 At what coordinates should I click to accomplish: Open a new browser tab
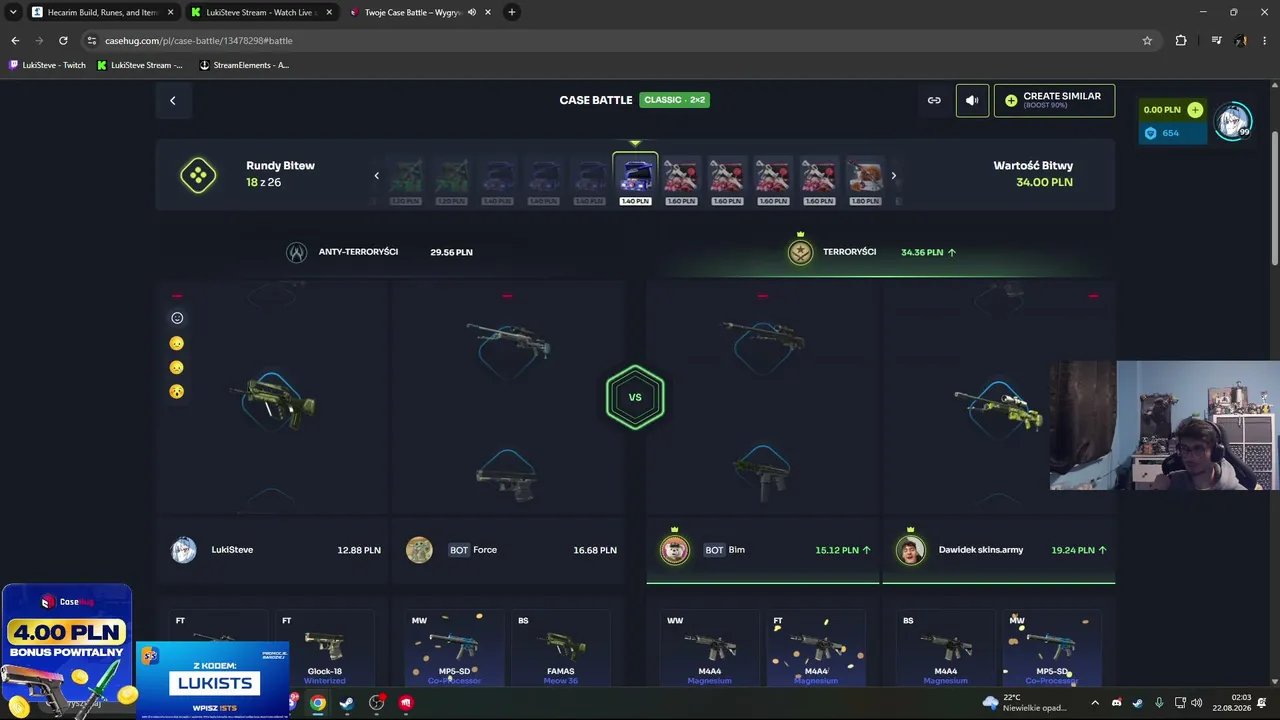point(512,12)
